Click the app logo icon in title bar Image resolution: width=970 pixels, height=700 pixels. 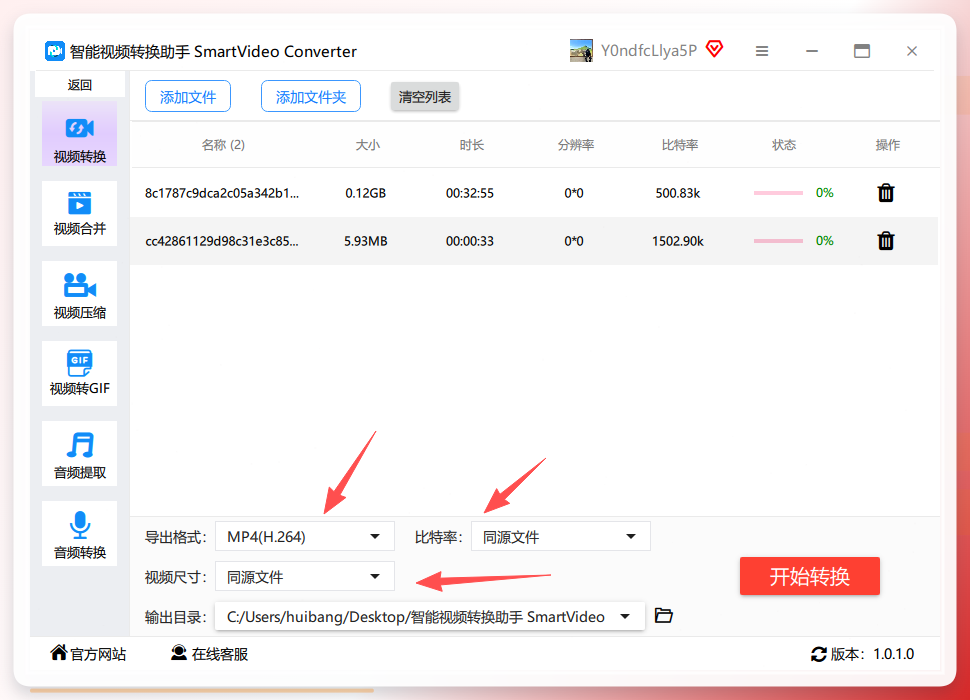54,51
